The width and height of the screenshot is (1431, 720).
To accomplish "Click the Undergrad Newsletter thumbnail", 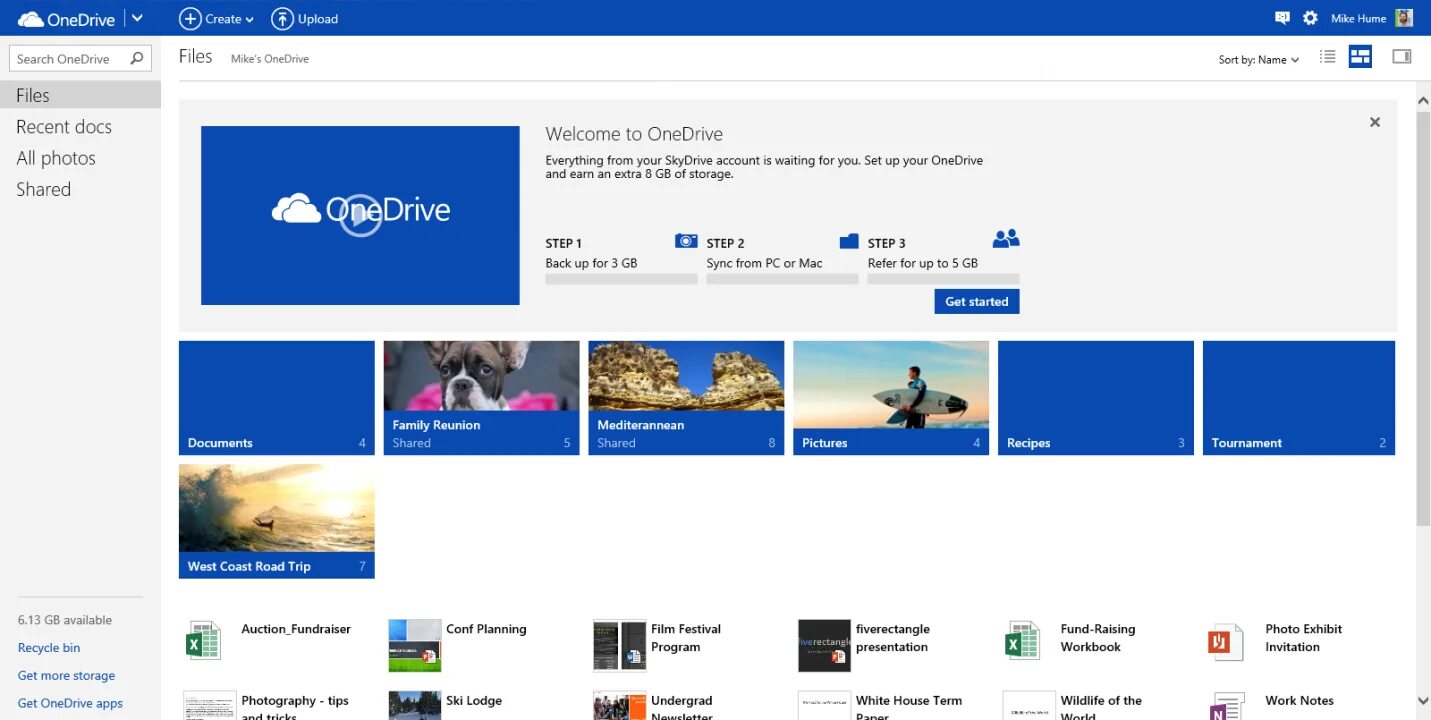I will pos(620,705).
